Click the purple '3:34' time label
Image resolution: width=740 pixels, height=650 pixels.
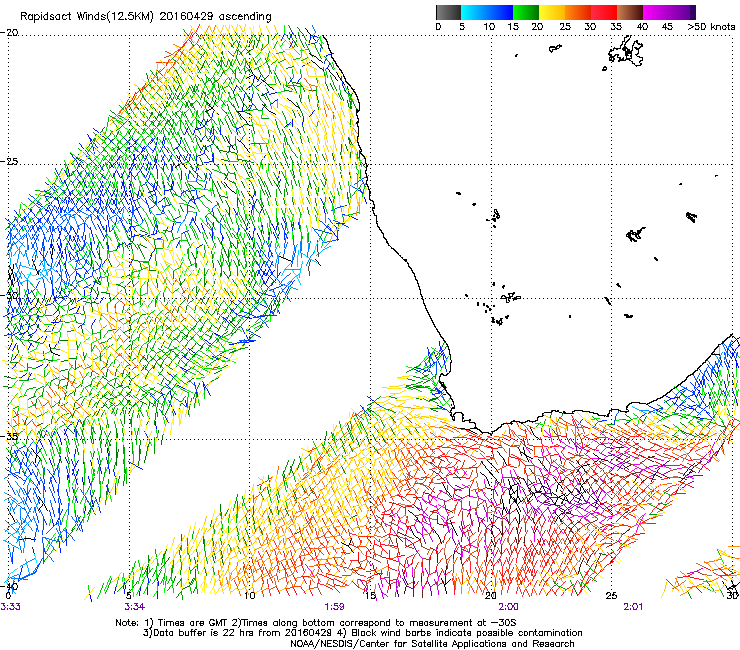[135, 607]
